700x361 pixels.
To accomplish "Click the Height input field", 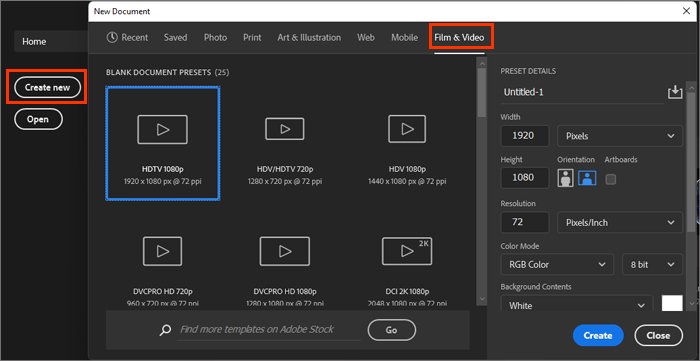I will tap(525, 178).
